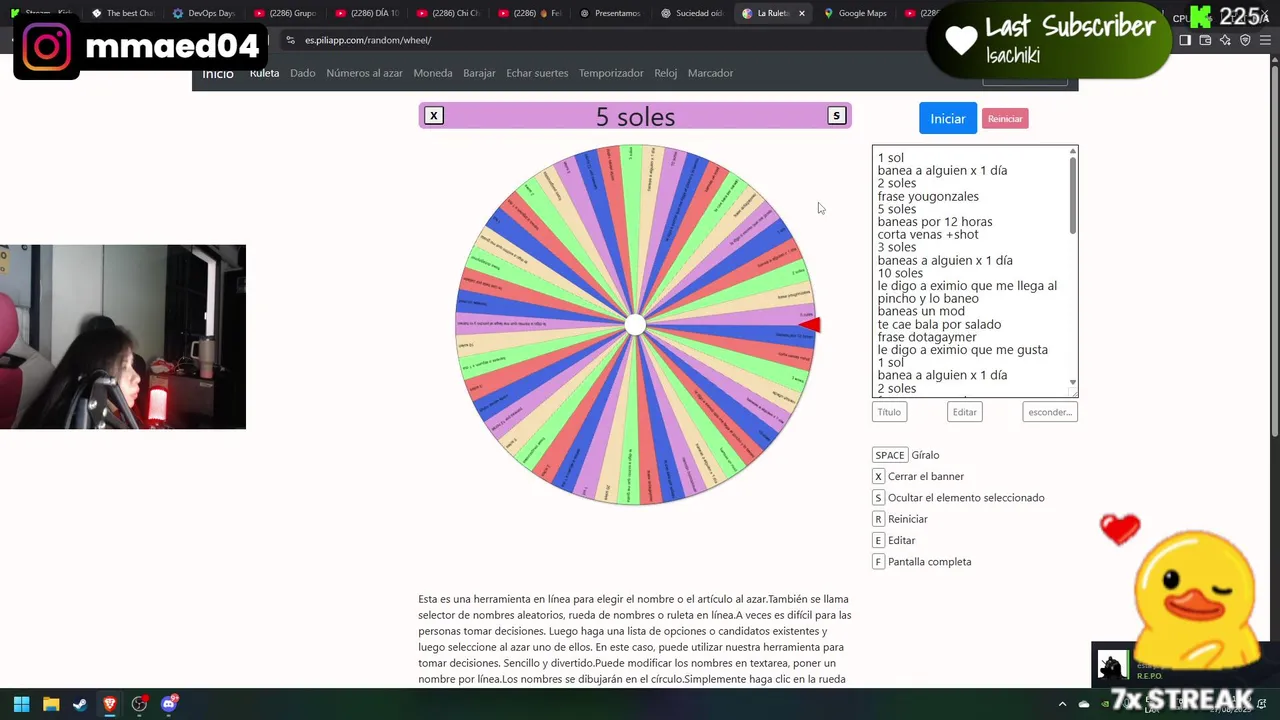
Task: Click the Título button below the list
Action: point(889,412)
